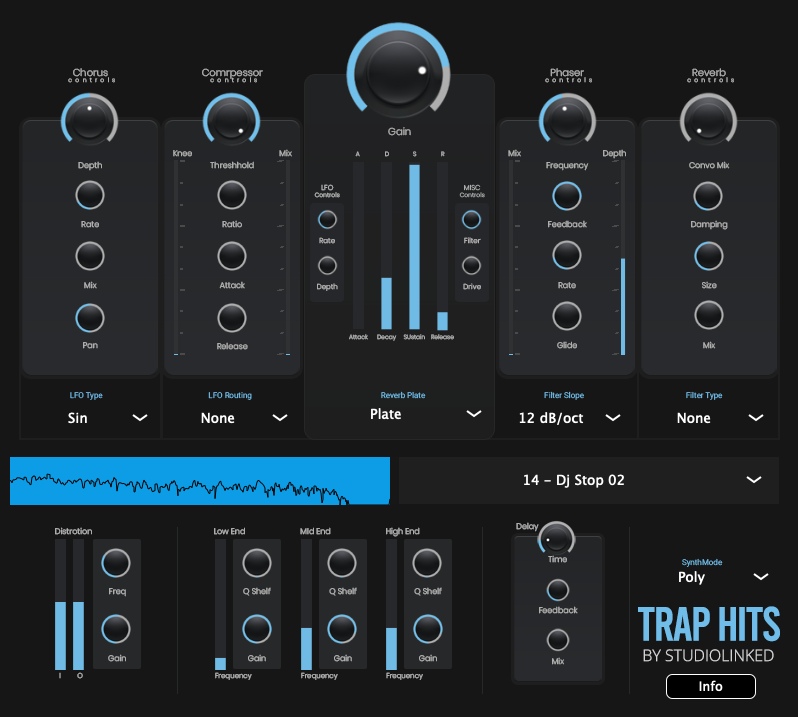Viewport: 798px width, 717px height.
Task: Click the Compressor controls main knob
Action: [231, 120]
